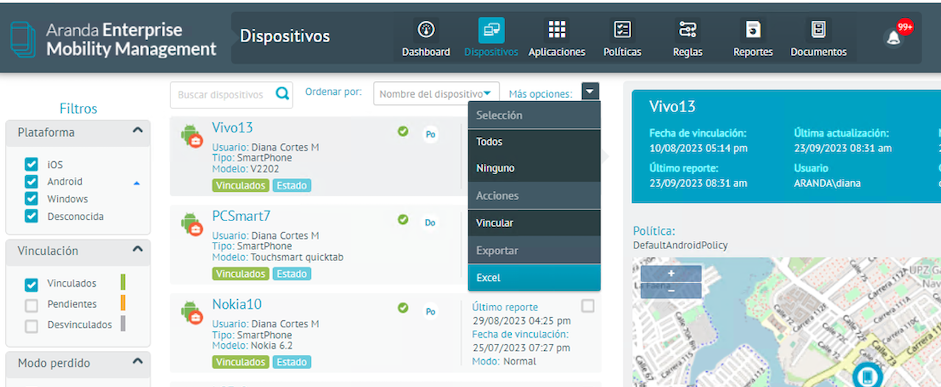Click the small blue arrow beside Android

[136, 183]
